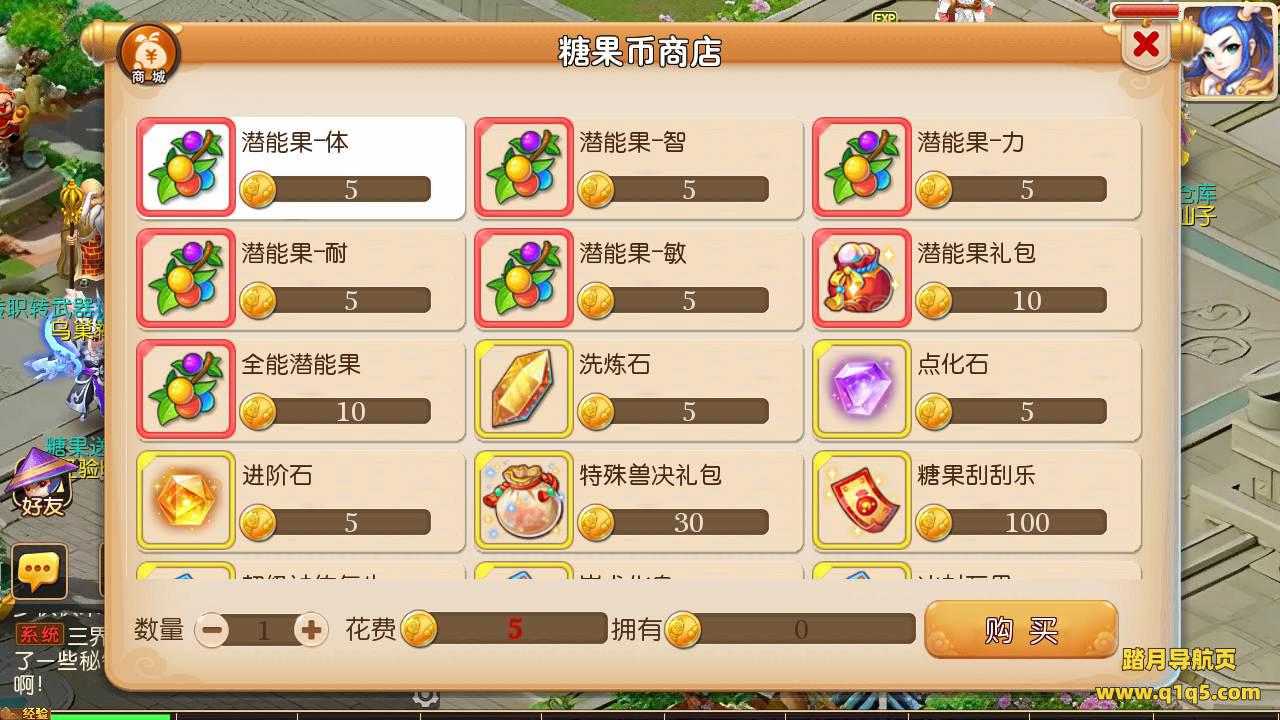Select the 进阶石 orange gem icon

click(x=186, y=500)
